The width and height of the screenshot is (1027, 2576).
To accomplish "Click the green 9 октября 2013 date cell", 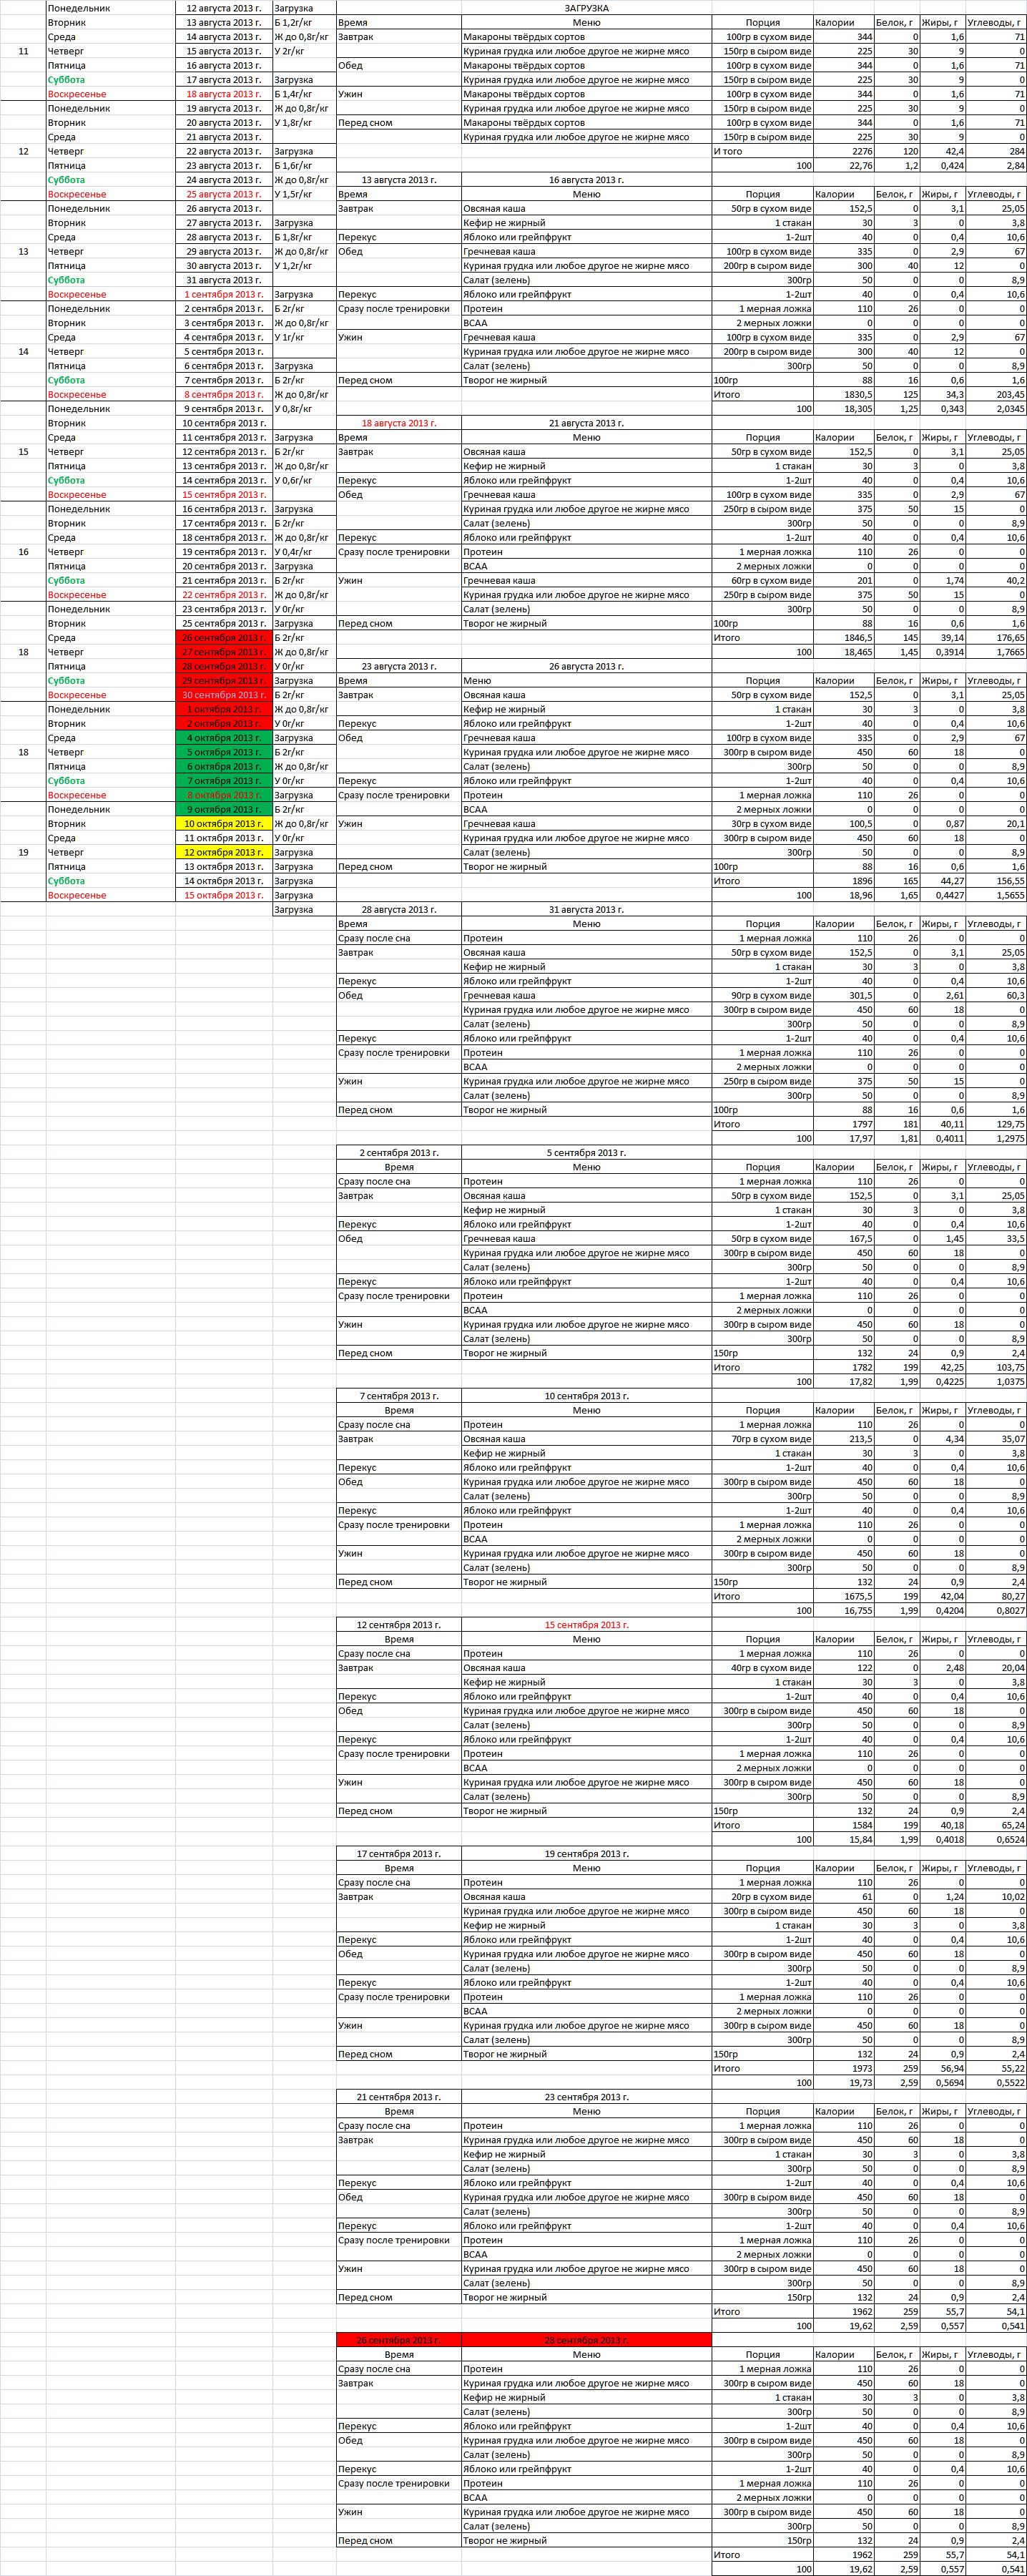I will tap(224, 809).
